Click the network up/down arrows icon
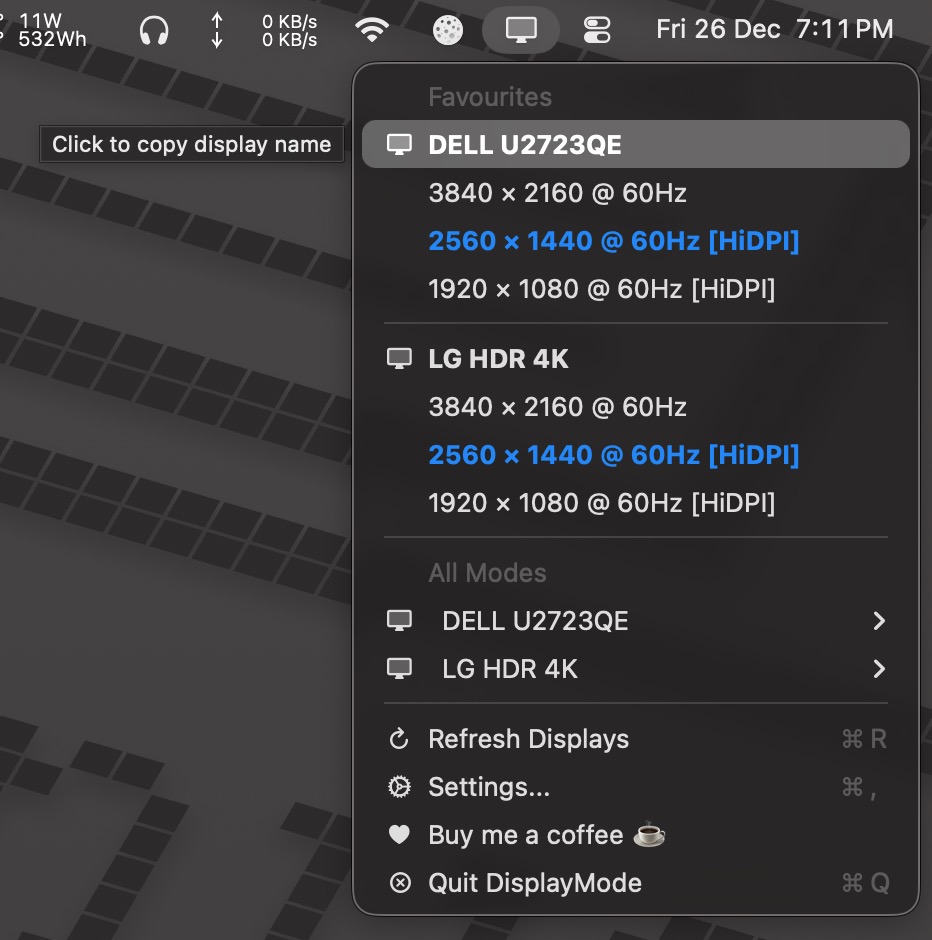This screenshot has height=940, width=932. 217,30
